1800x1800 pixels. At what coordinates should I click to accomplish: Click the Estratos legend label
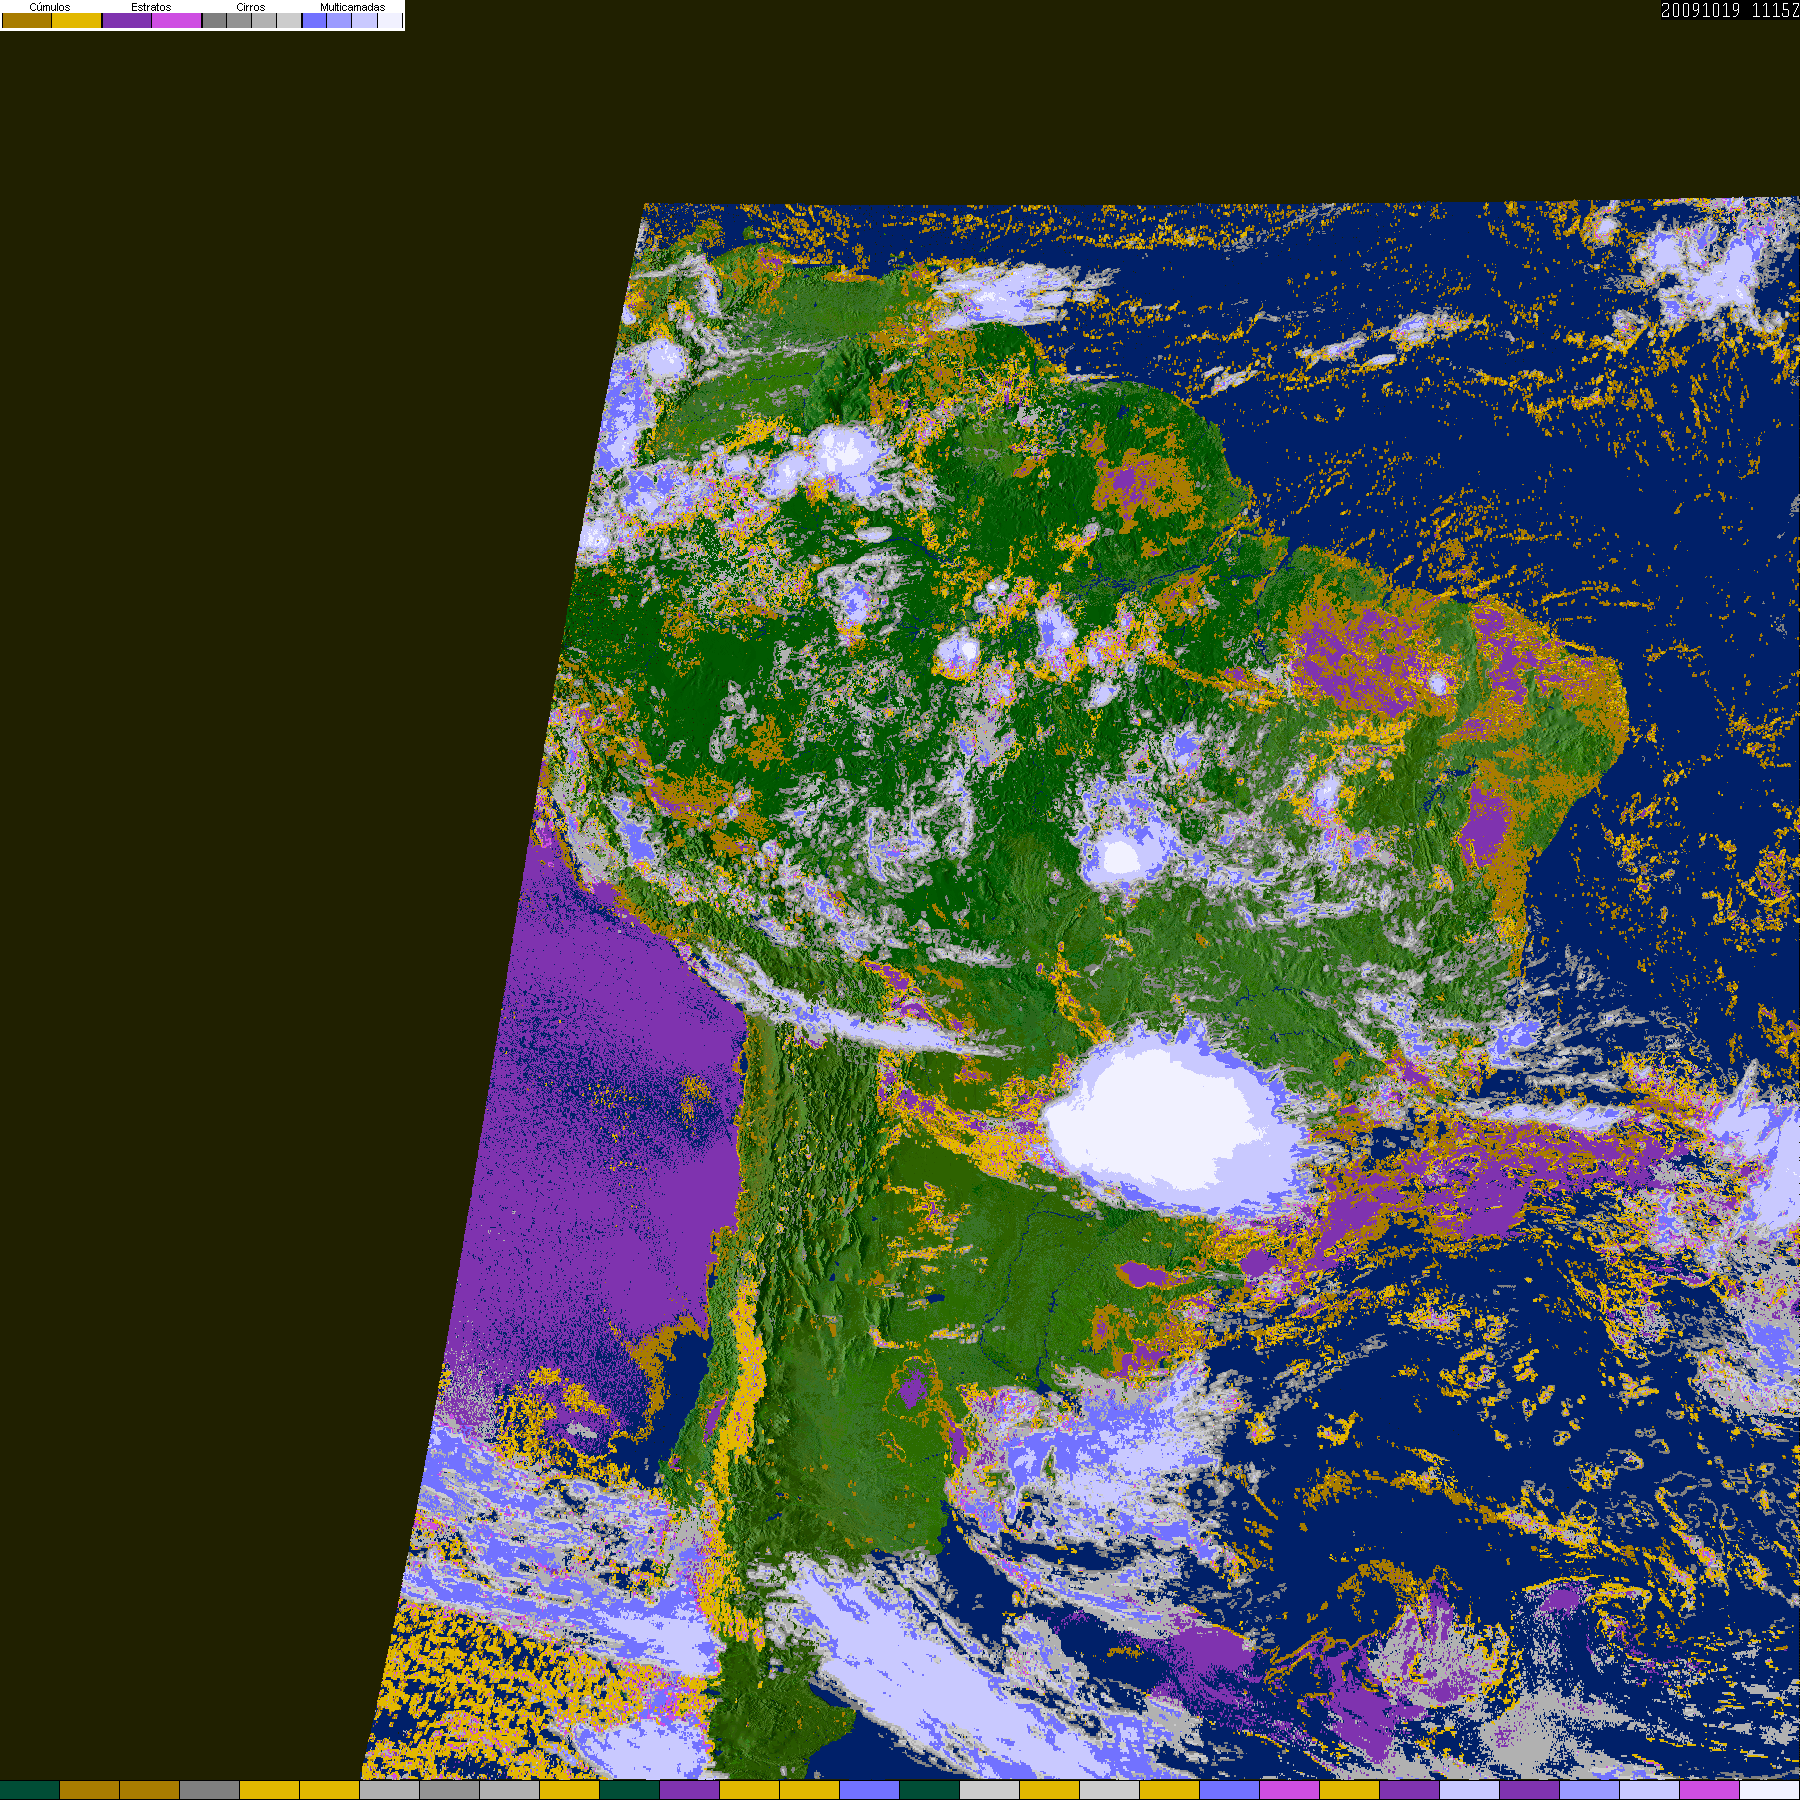[151, 7]
